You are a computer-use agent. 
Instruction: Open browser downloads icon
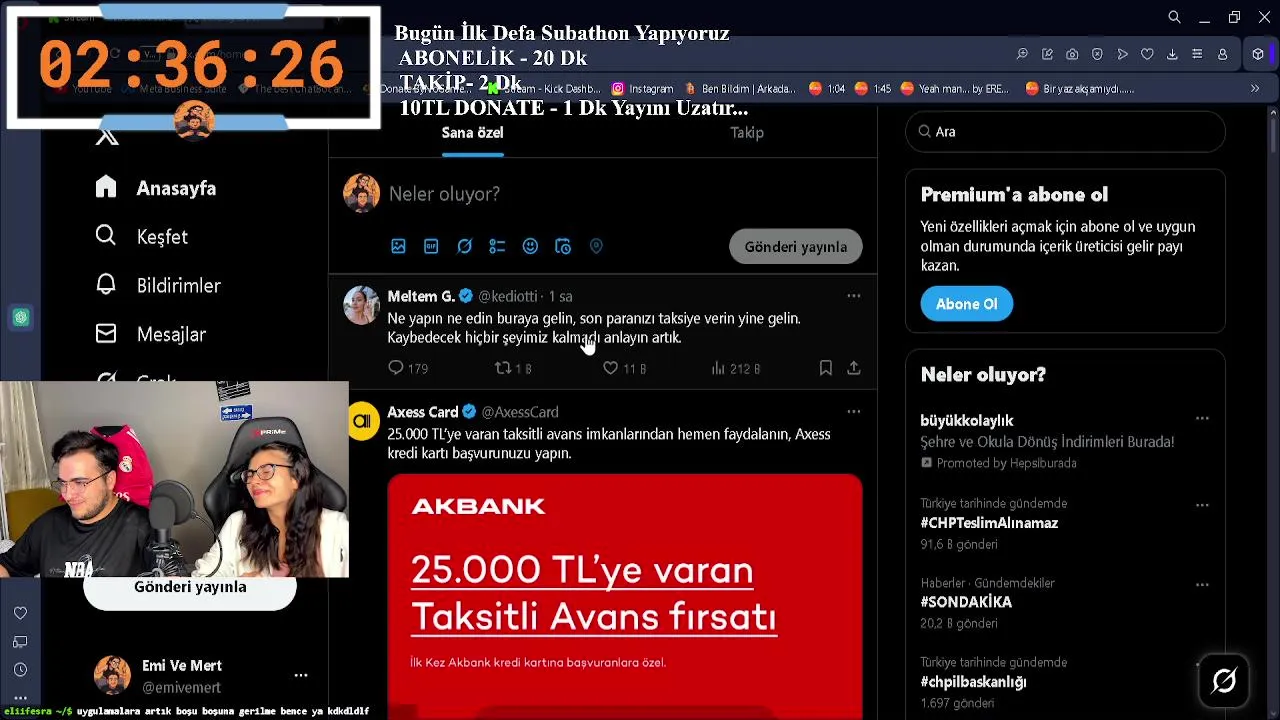point(1172,54)
